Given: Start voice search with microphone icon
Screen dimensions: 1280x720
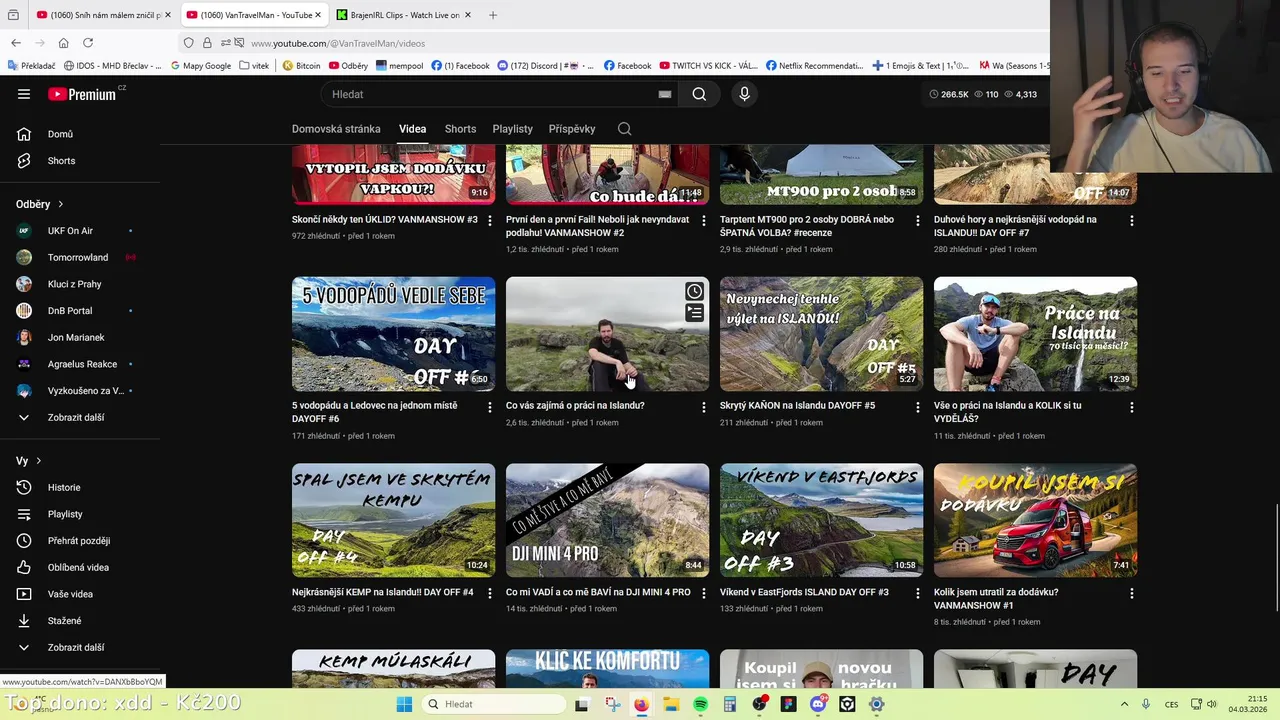Looking at the screenshot, I should click(744, 94).
